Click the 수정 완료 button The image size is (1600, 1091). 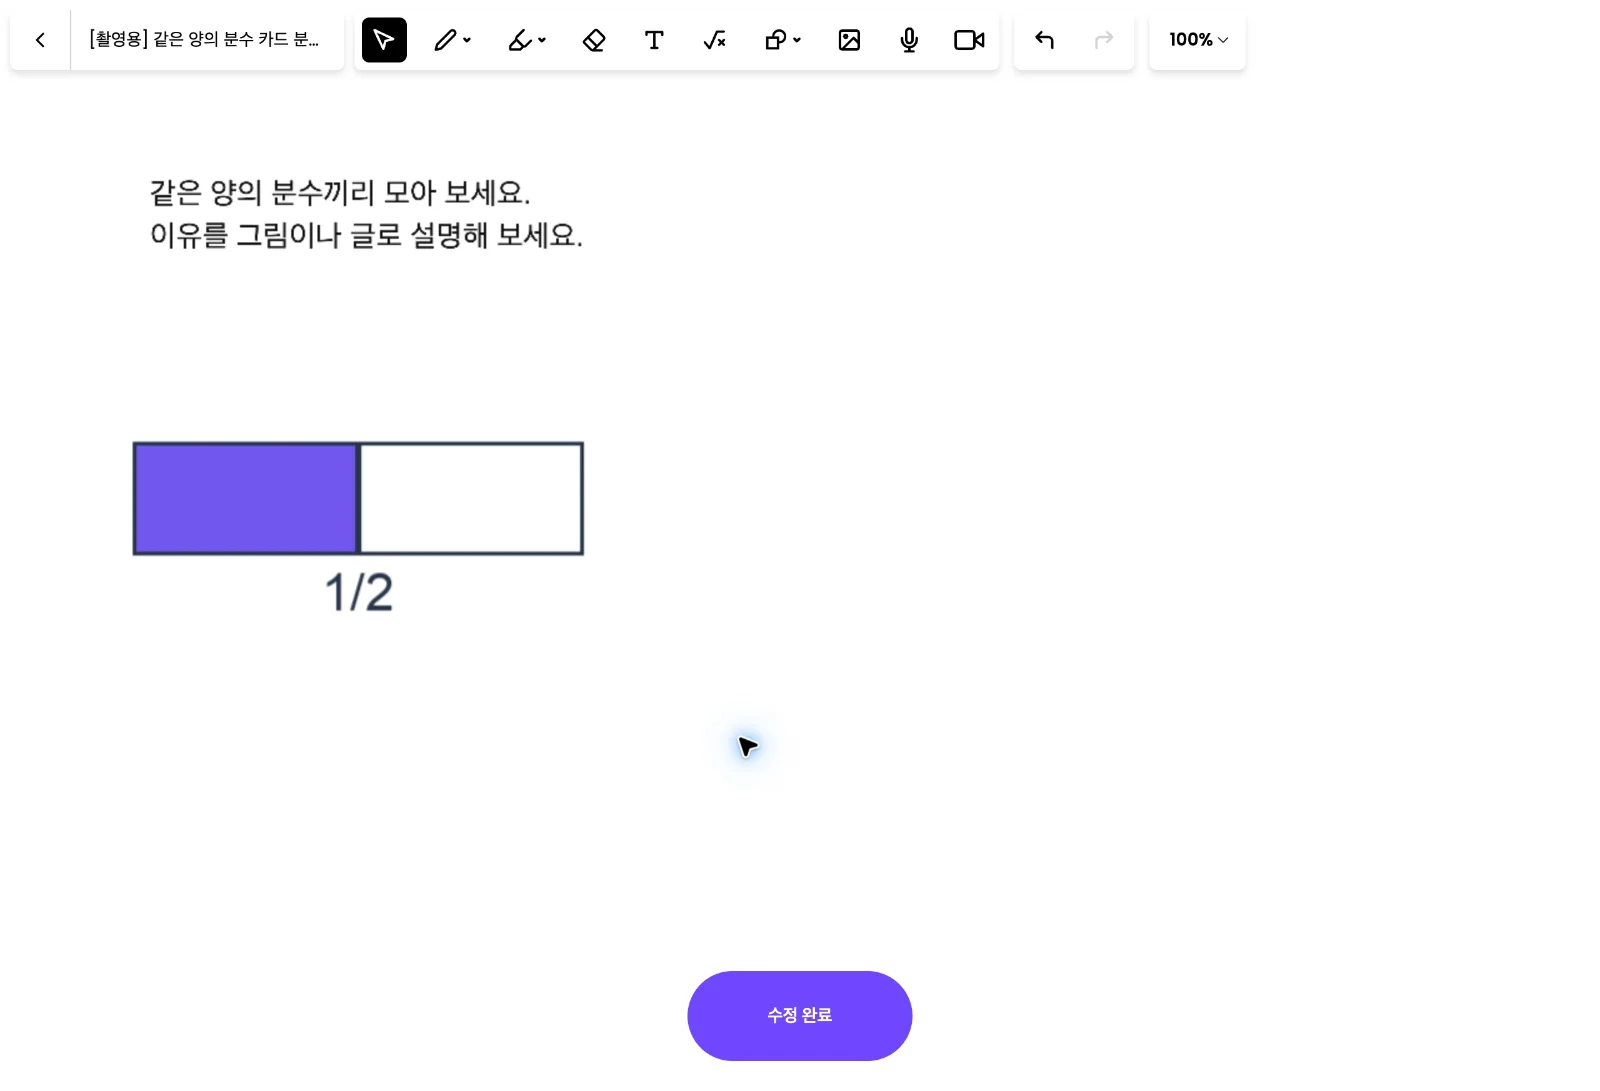800,1015
